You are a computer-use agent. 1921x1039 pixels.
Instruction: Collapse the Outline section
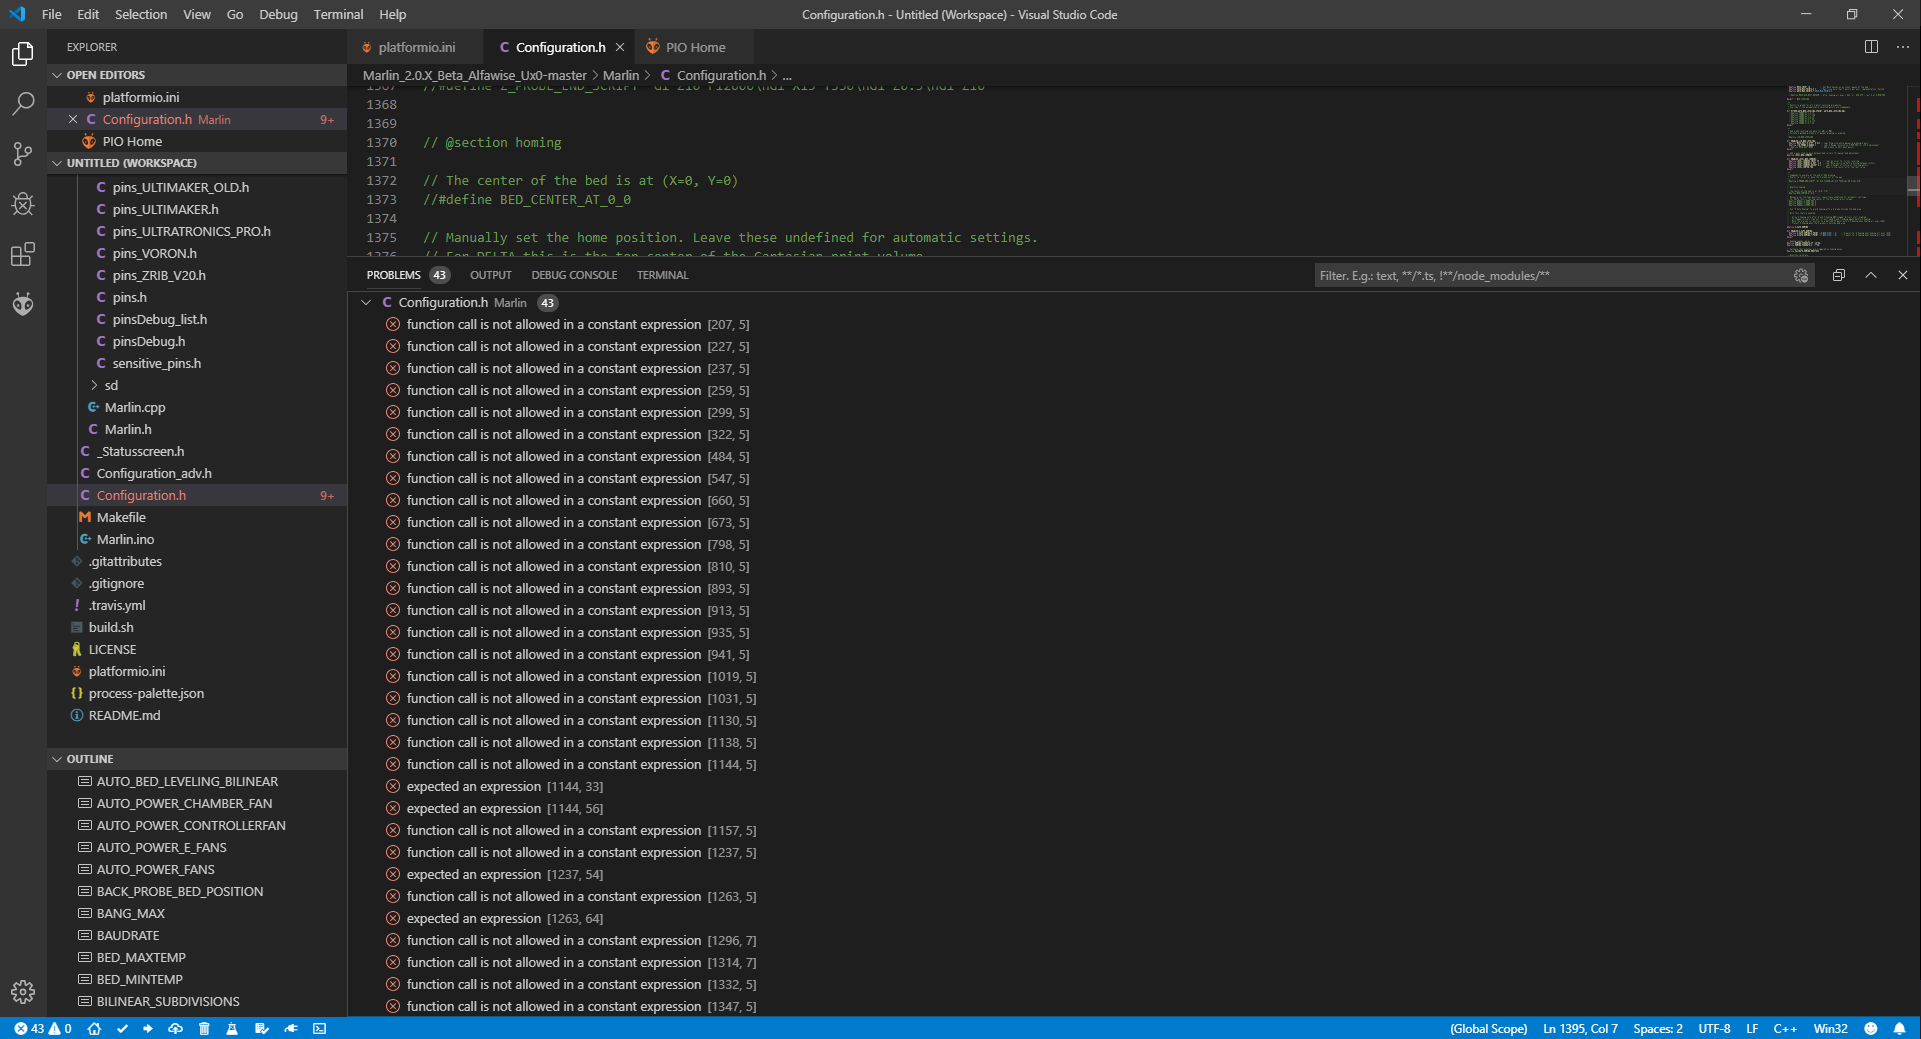pyautogui.click(x=197, y=759)
